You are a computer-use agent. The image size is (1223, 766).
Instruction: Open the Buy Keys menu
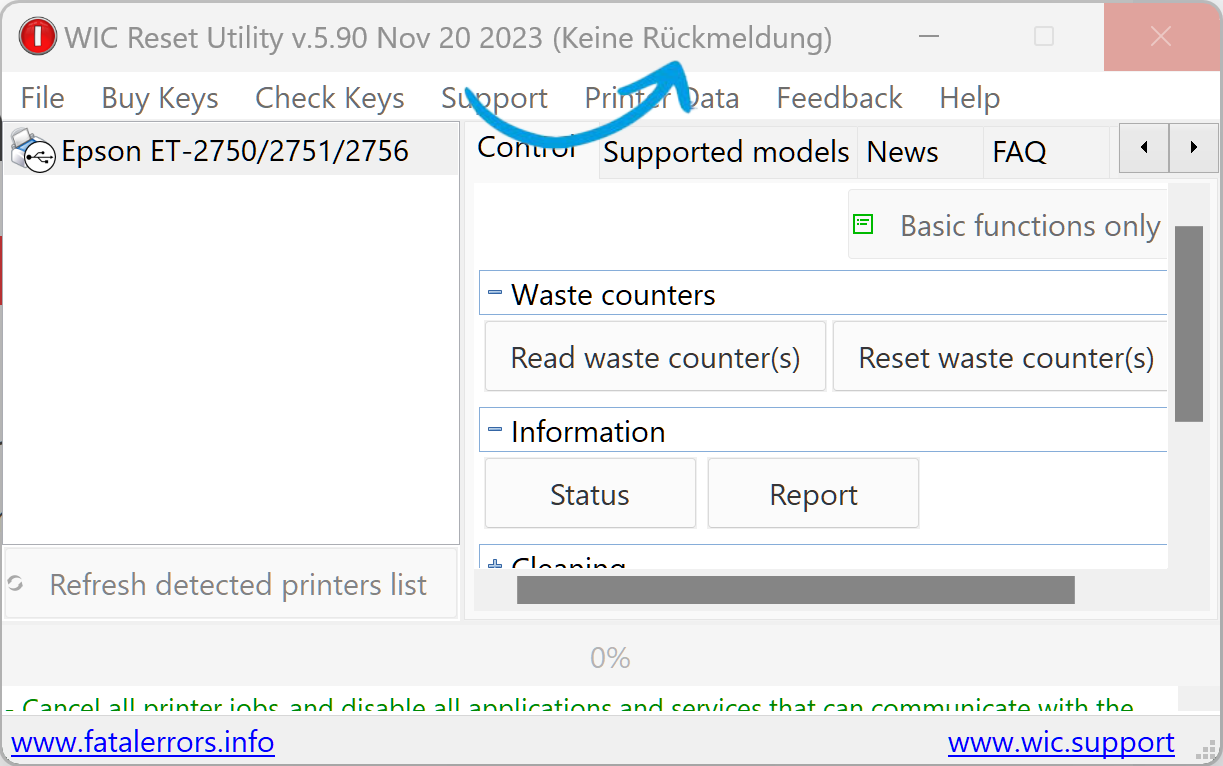(x=160, y=98)
